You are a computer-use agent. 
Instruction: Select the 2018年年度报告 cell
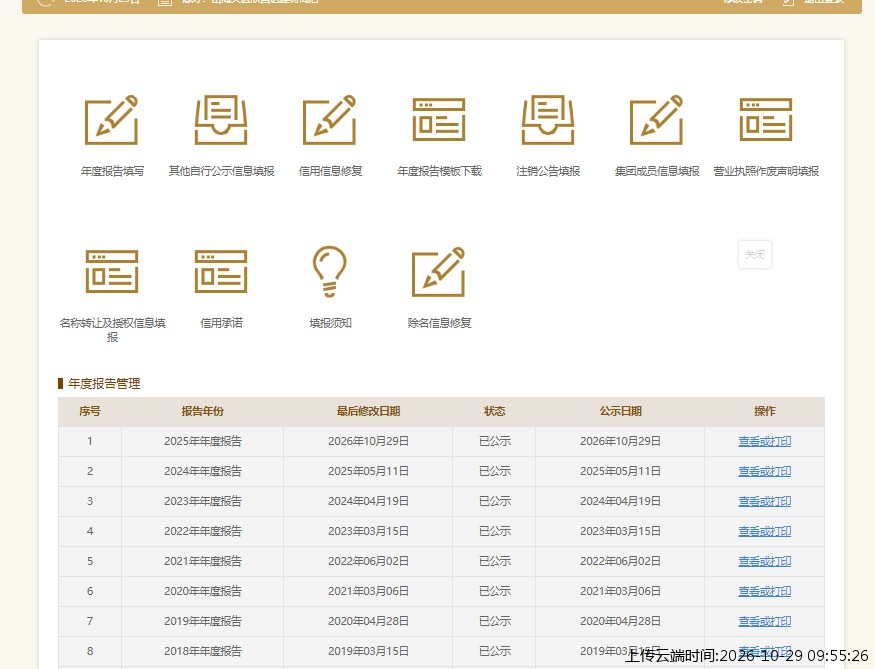[203, 651]
